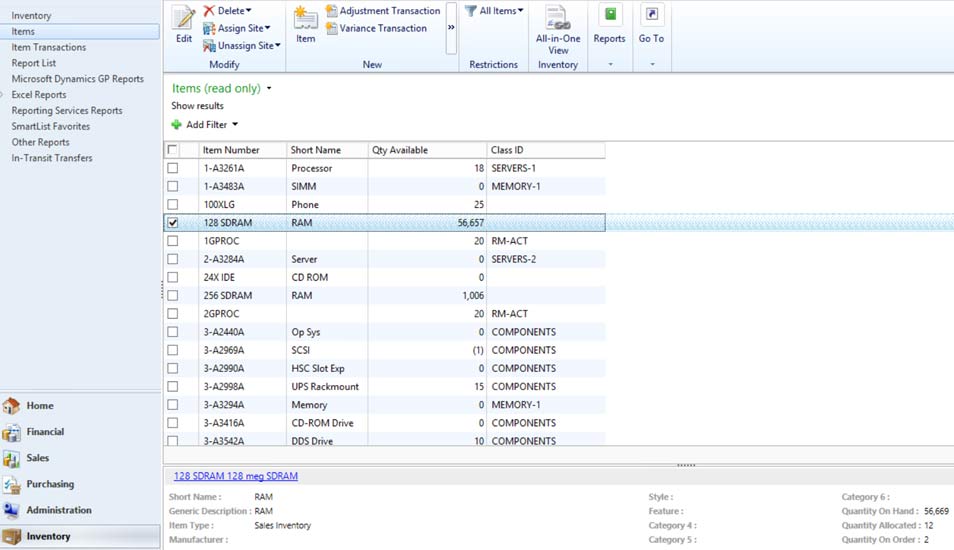The width and height of the screenshot is (954, 550).
Task: Click the navigation pane vertical splitter grip
Action: coord(162,290)
